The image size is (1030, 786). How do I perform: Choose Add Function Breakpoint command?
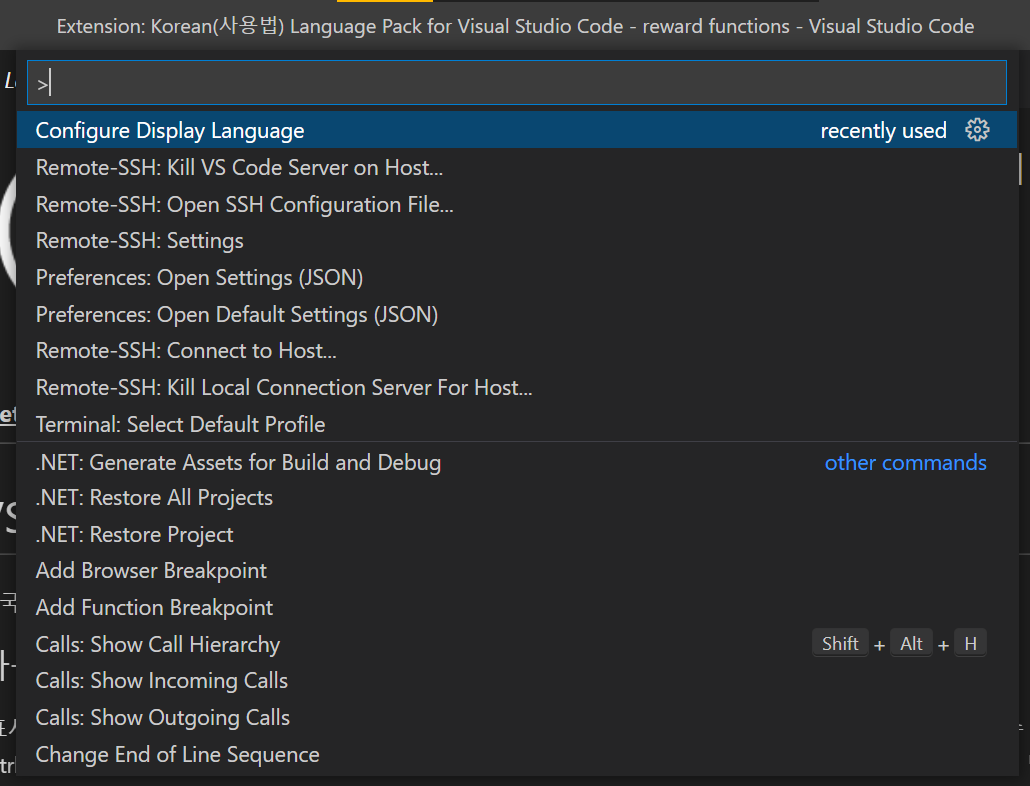pos(516,607)
